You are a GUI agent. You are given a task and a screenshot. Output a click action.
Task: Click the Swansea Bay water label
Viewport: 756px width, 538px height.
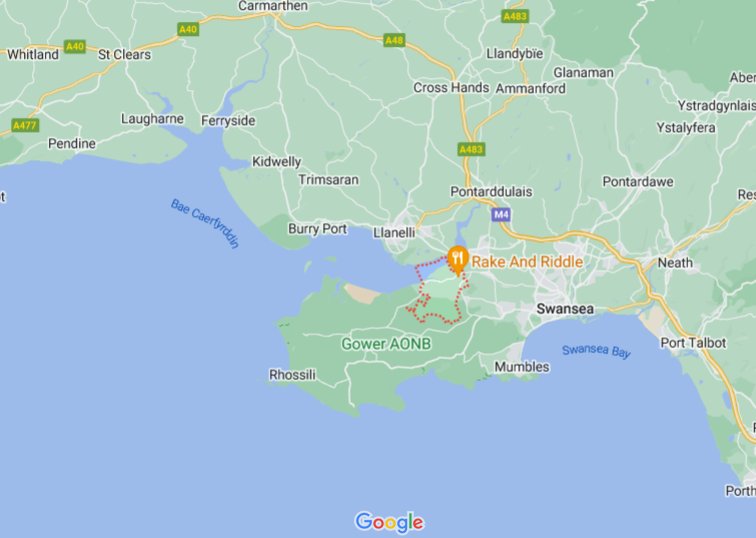[x=596, y=350]
